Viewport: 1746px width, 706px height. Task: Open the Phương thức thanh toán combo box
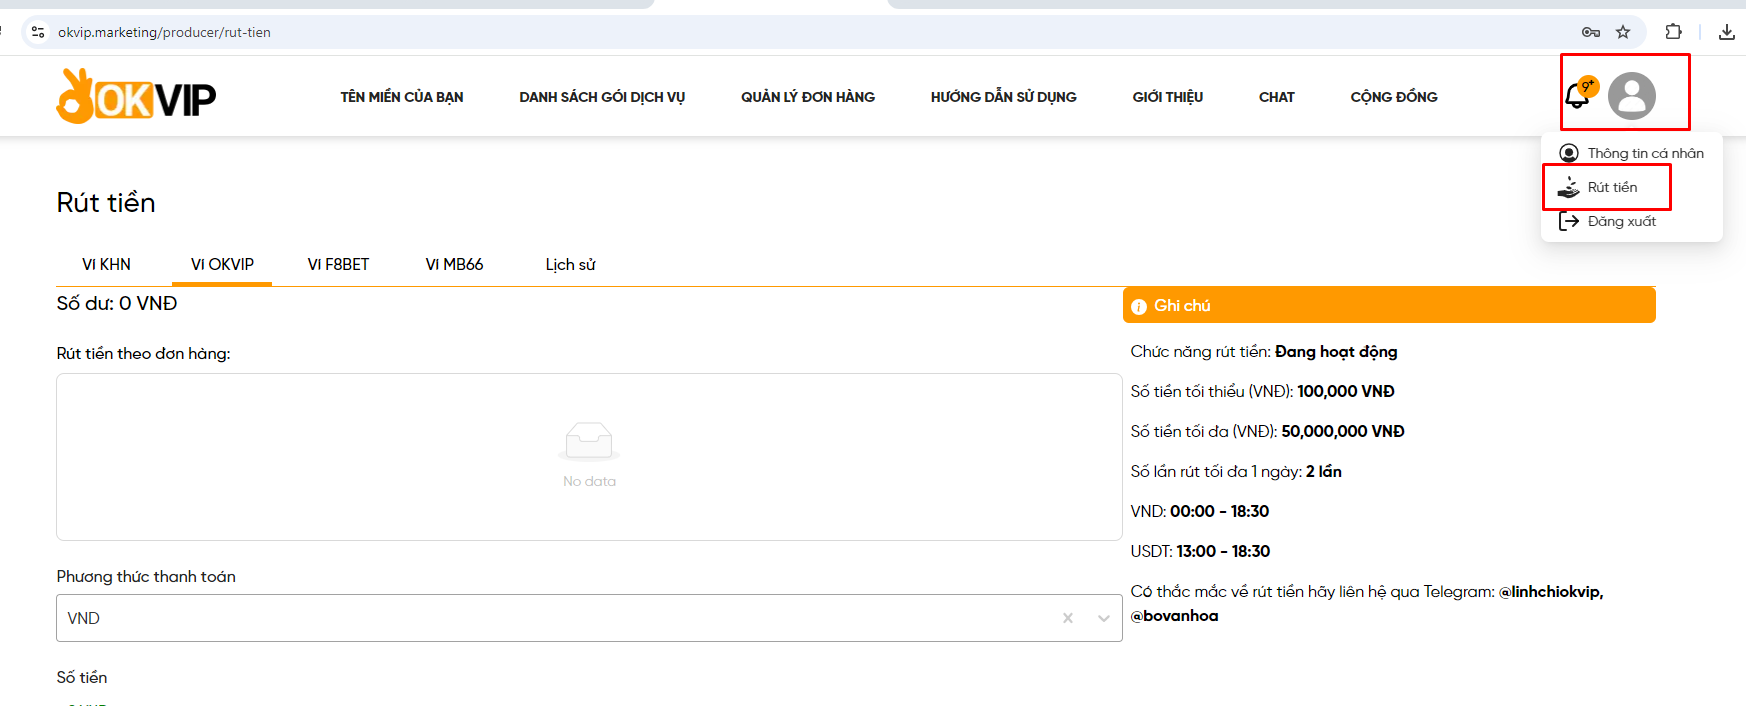click(560, 618)
